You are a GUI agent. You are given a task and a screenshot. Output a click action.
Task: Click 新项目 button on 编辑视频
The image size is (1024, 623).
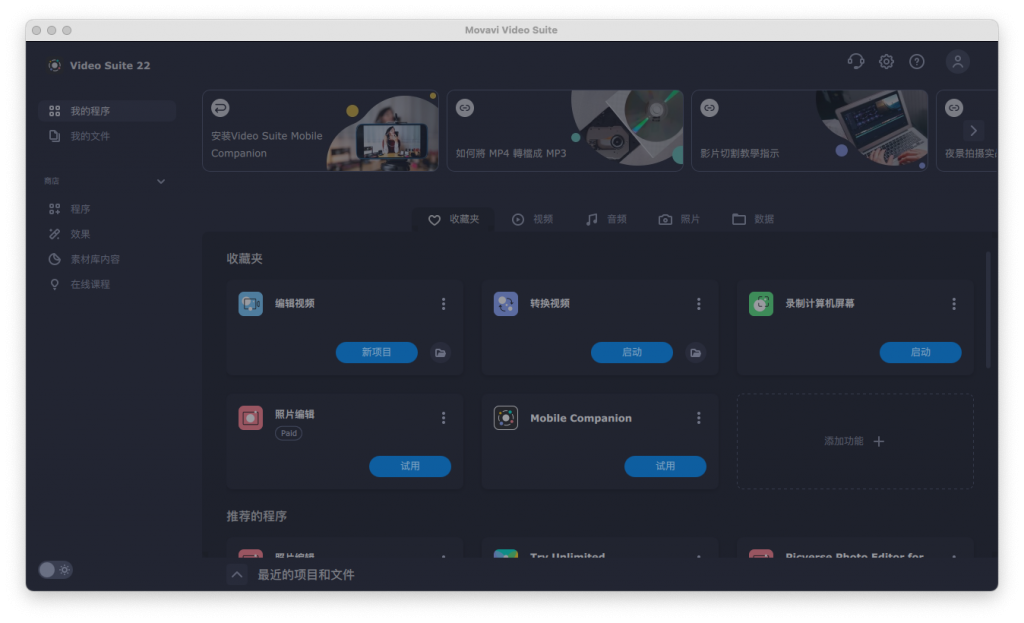coord(377,353)
